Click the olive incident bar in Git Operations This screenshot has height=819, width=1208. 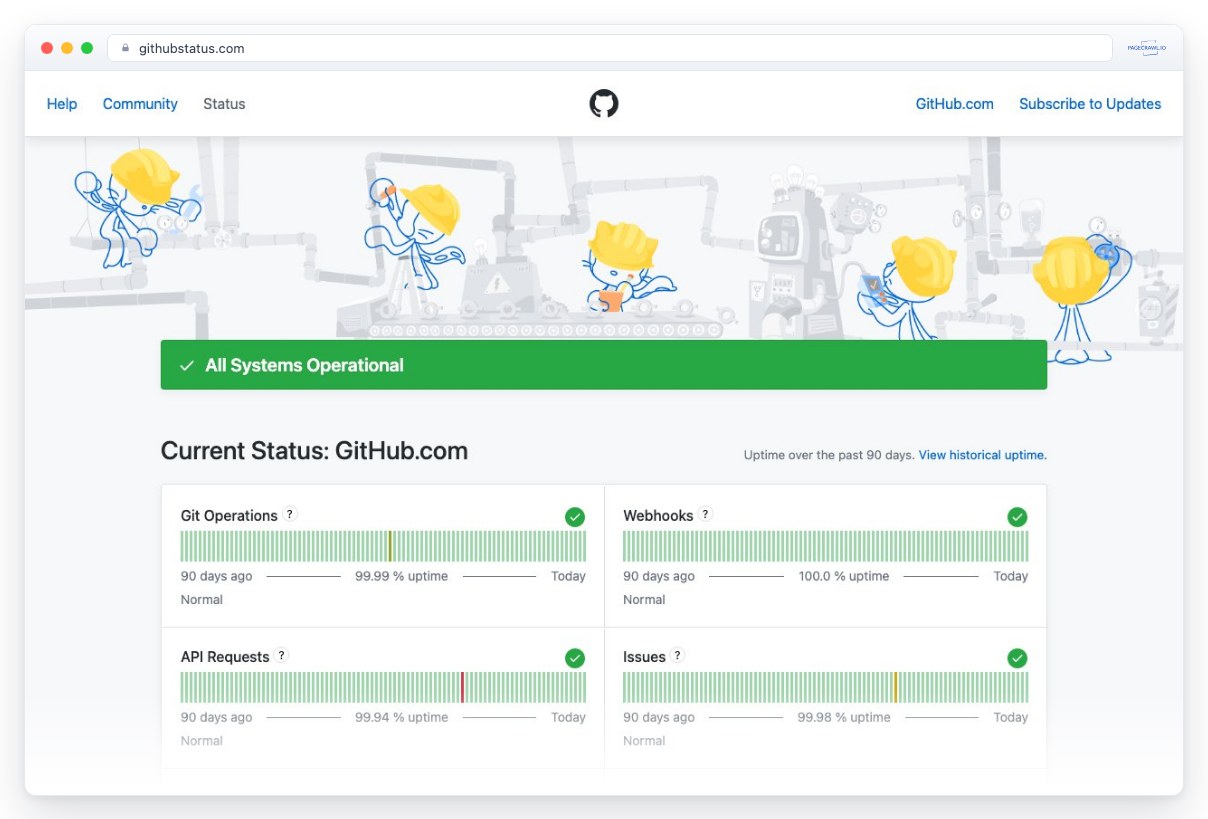tap(390, 546)
